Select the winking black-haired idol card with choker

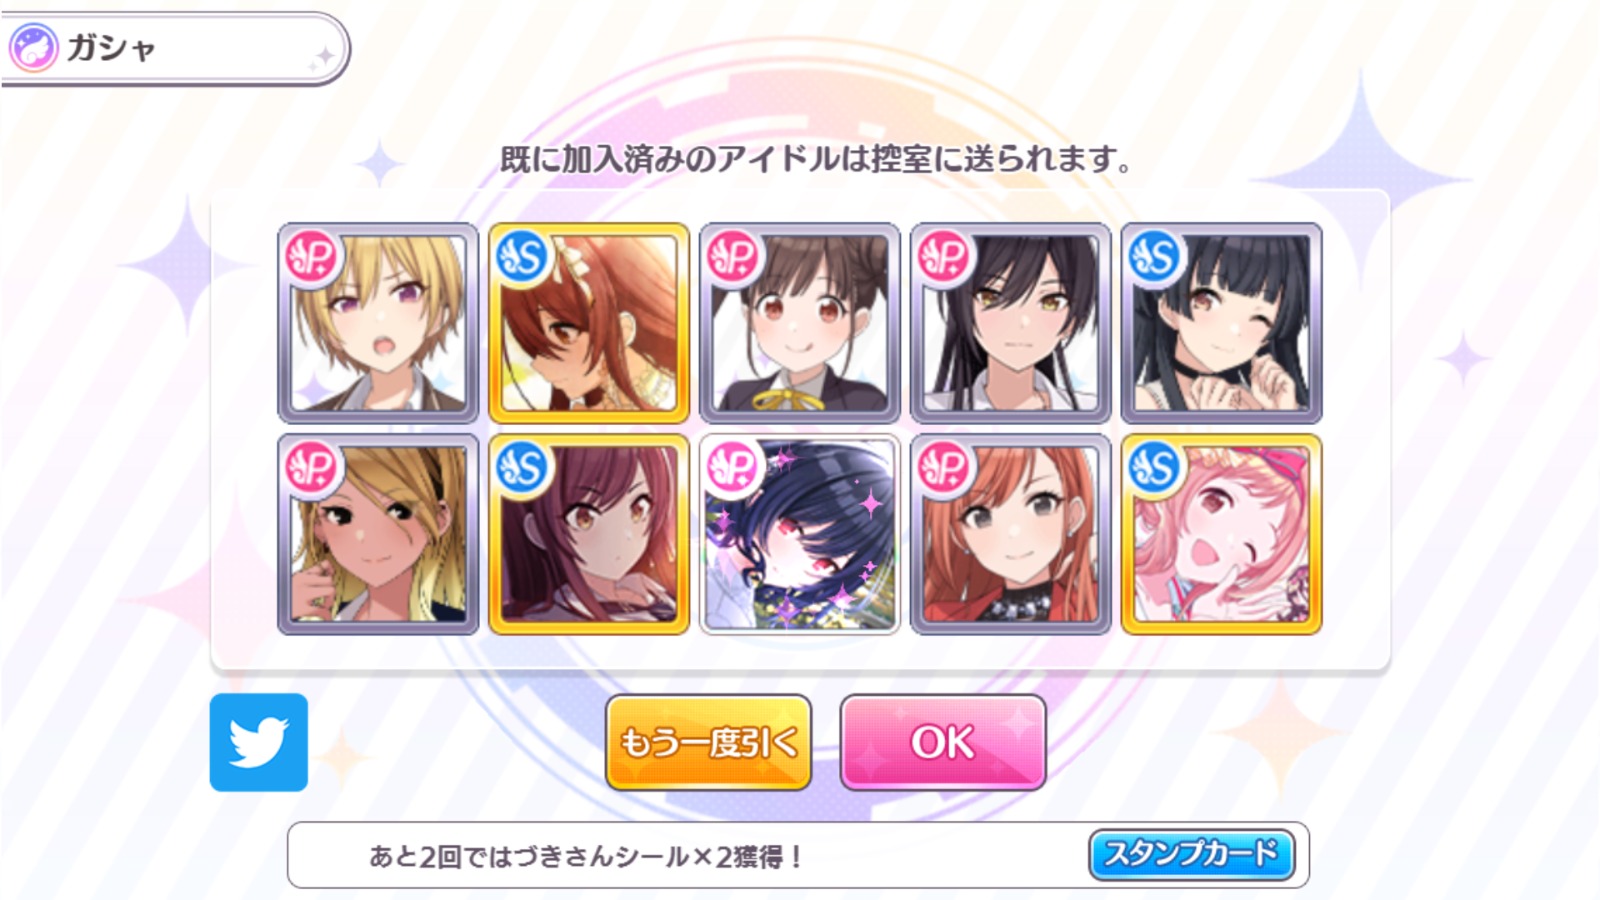[x=1222, y=323]
